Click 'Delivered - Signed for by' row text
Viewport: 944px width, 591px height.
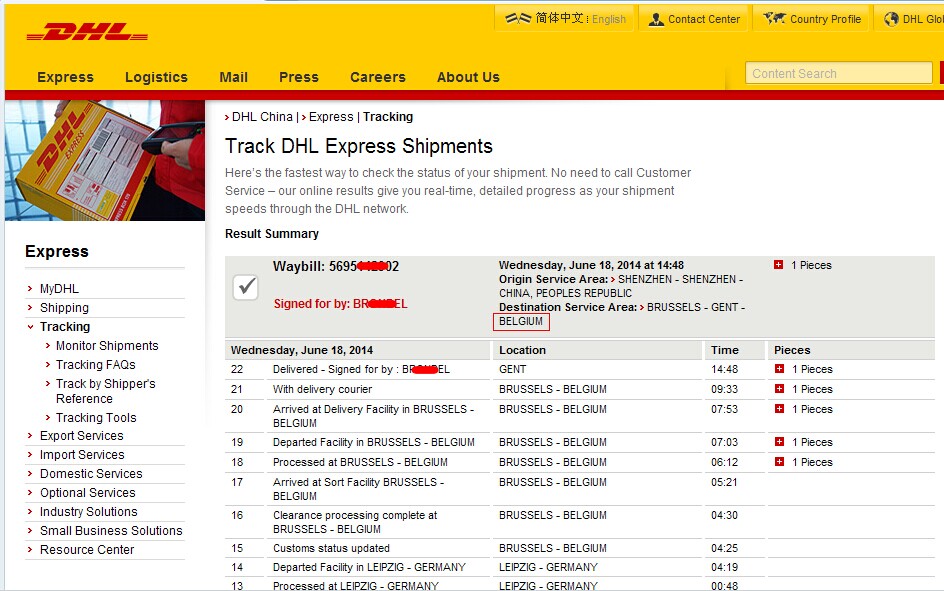point(361,370)
